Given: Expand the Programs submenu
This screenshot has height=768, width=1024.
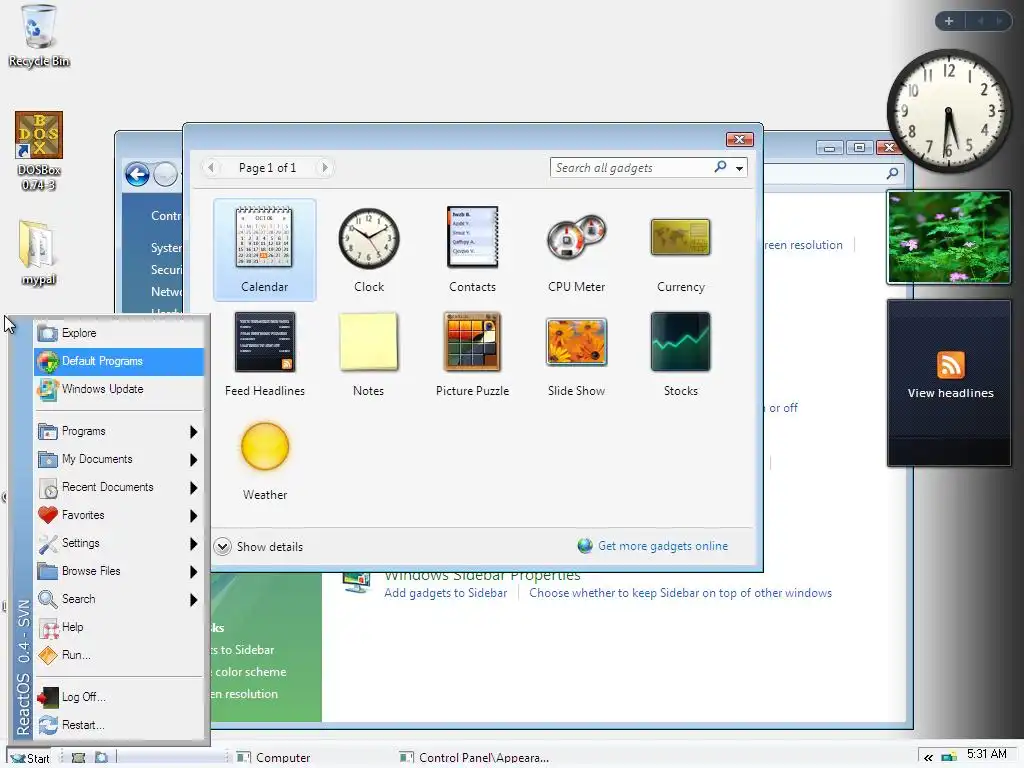Looking at the screenshot, I should (x=193, y=432).
